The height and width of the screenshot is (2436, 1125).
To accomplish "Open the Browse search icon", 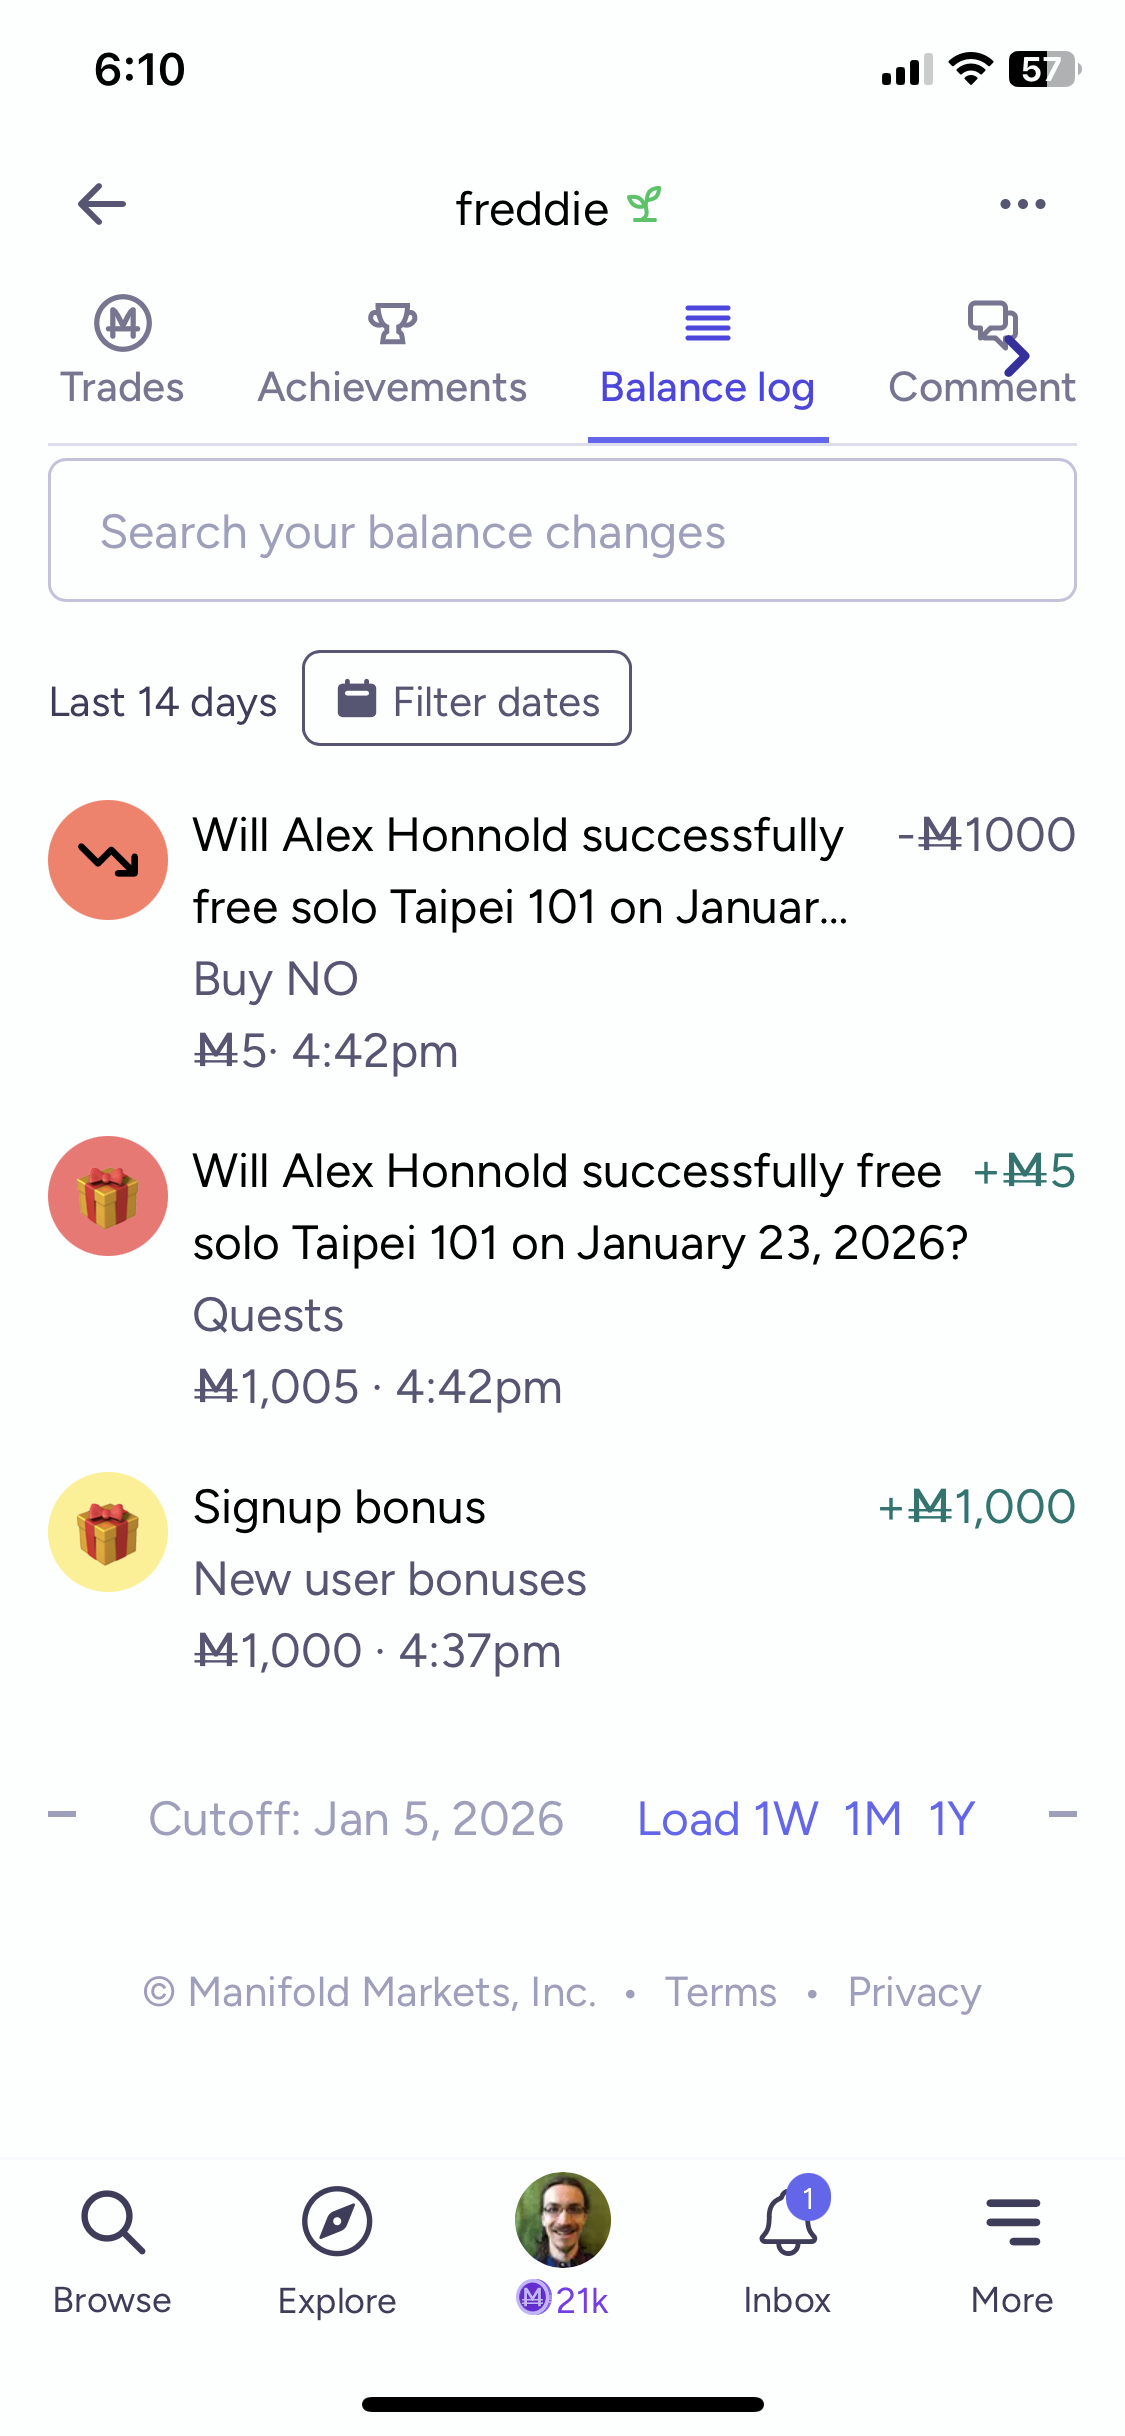I will pyautogui.click(x=113, y=2224).
